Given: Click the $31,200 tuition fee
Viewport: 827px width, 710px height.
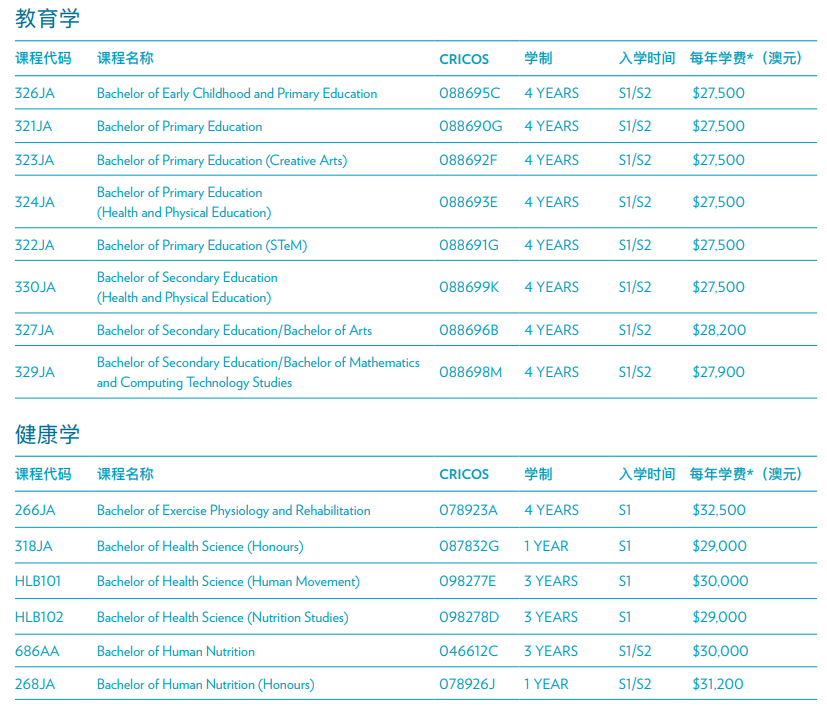Looking at the screenshot, I should point(718,685).
